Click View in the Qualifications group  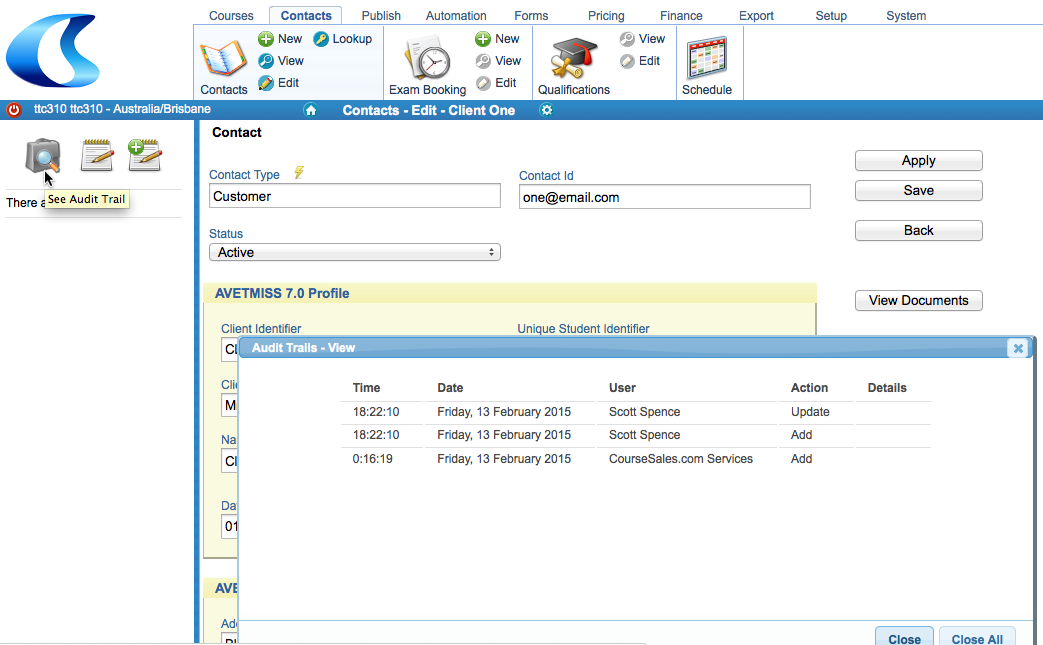[642, 39]
